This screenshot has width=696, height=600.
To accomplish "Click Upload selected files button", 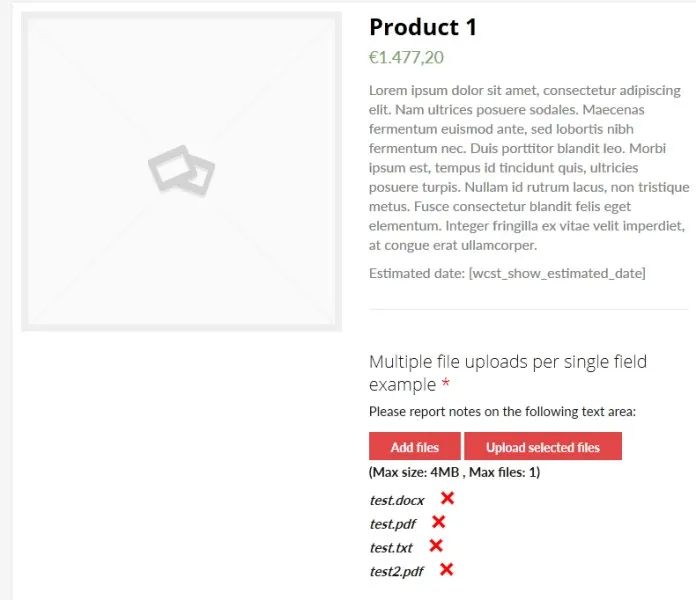I will coord(543,447).
